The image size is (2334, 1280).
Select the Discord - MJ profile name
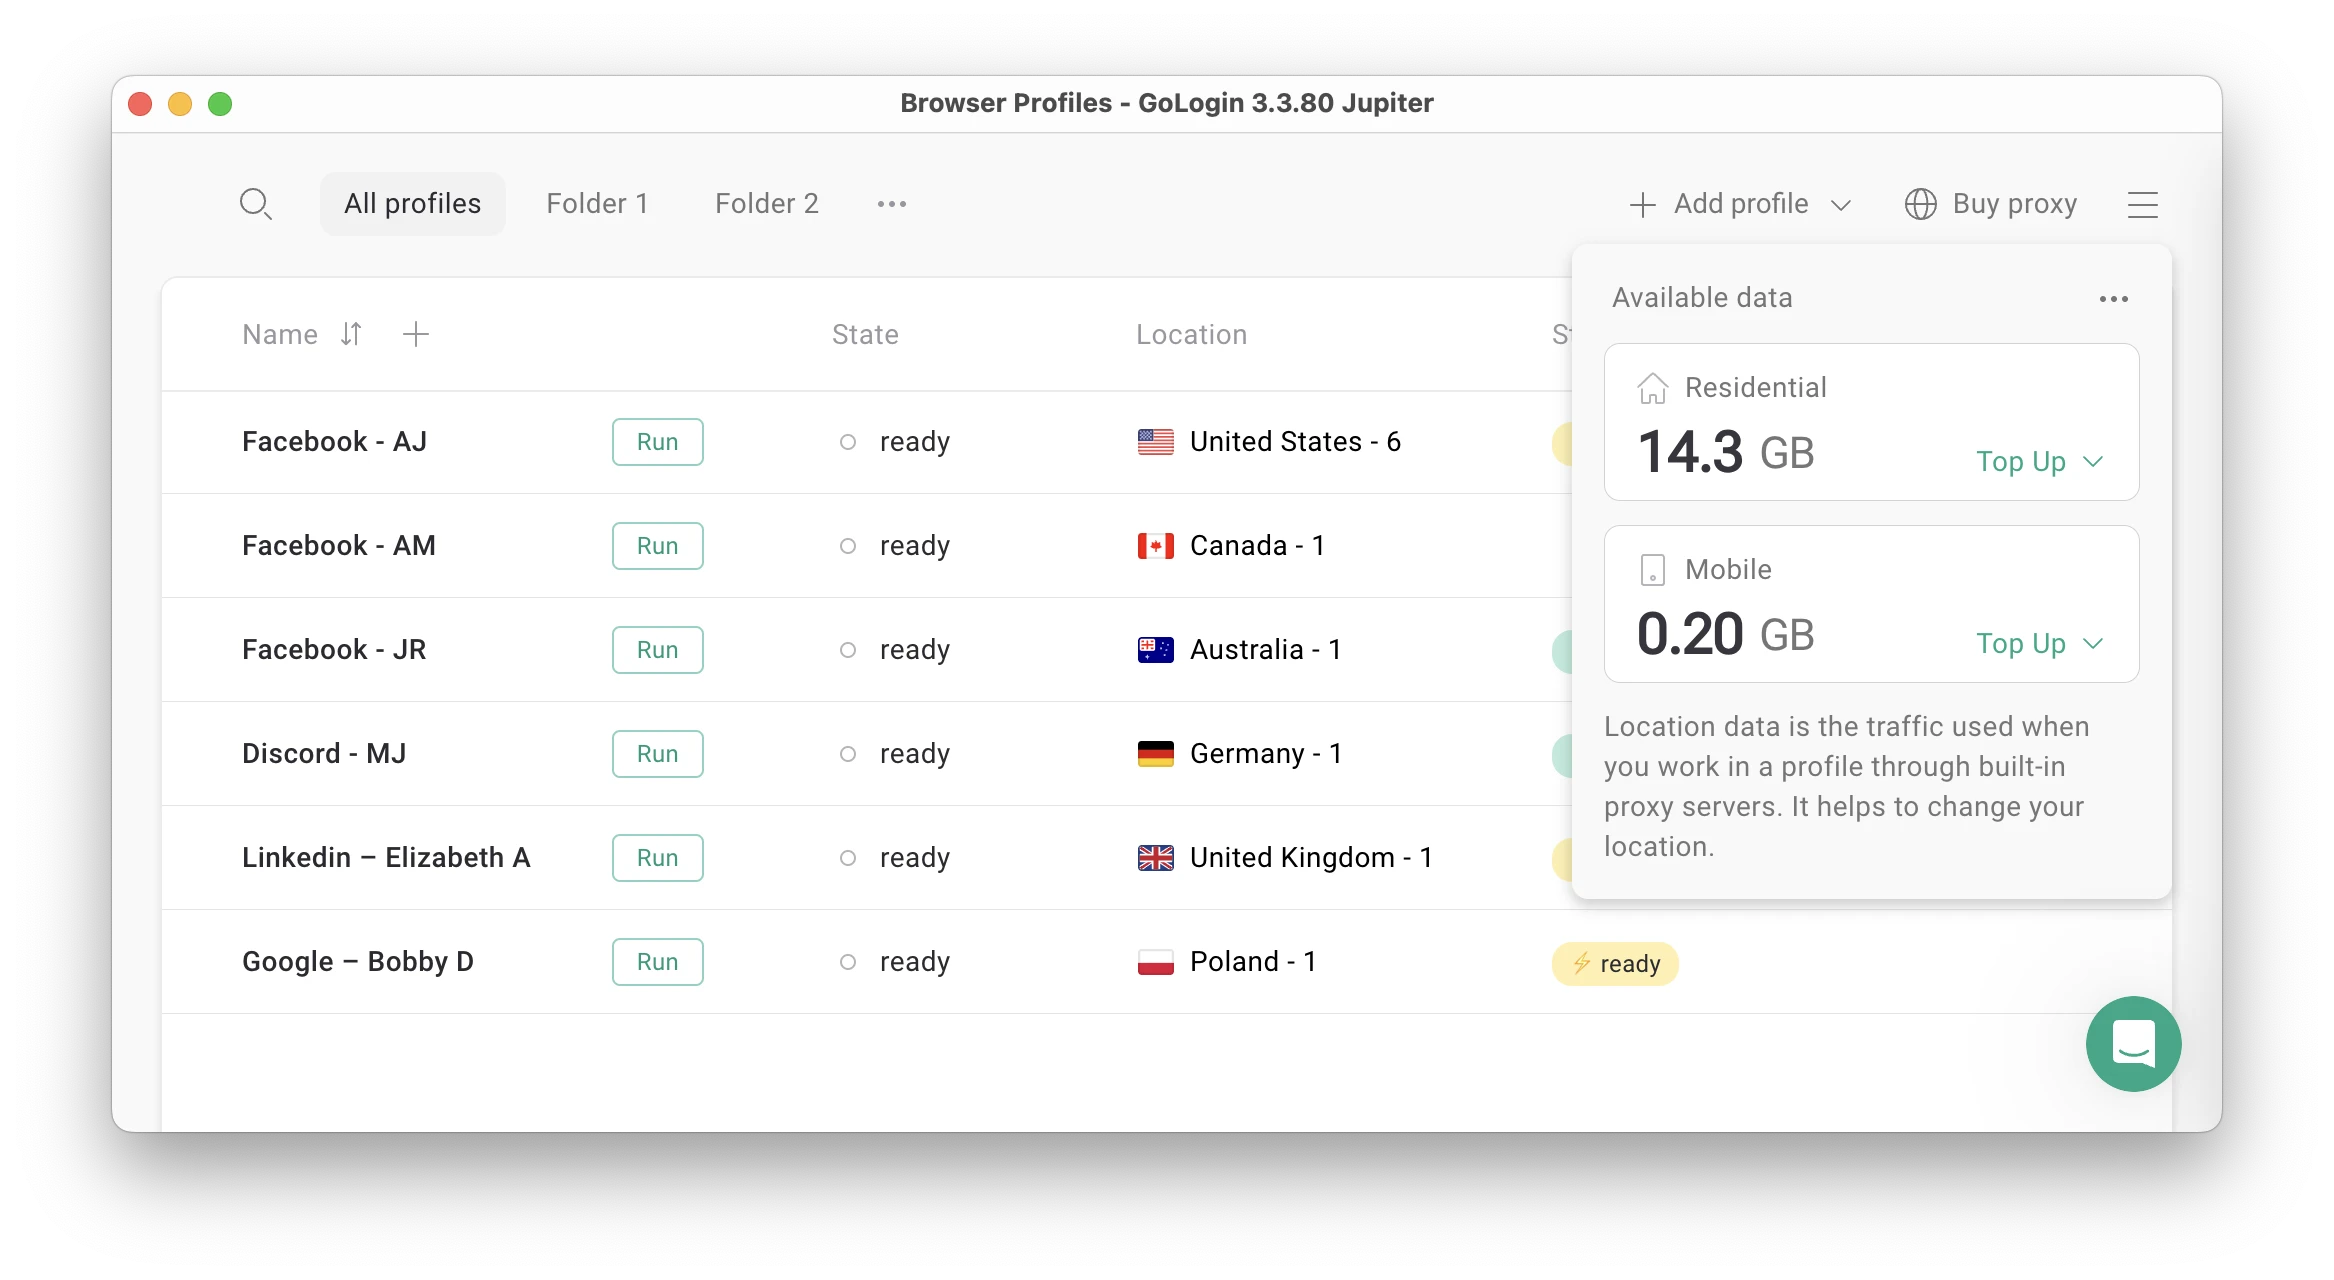coord(324,754)
